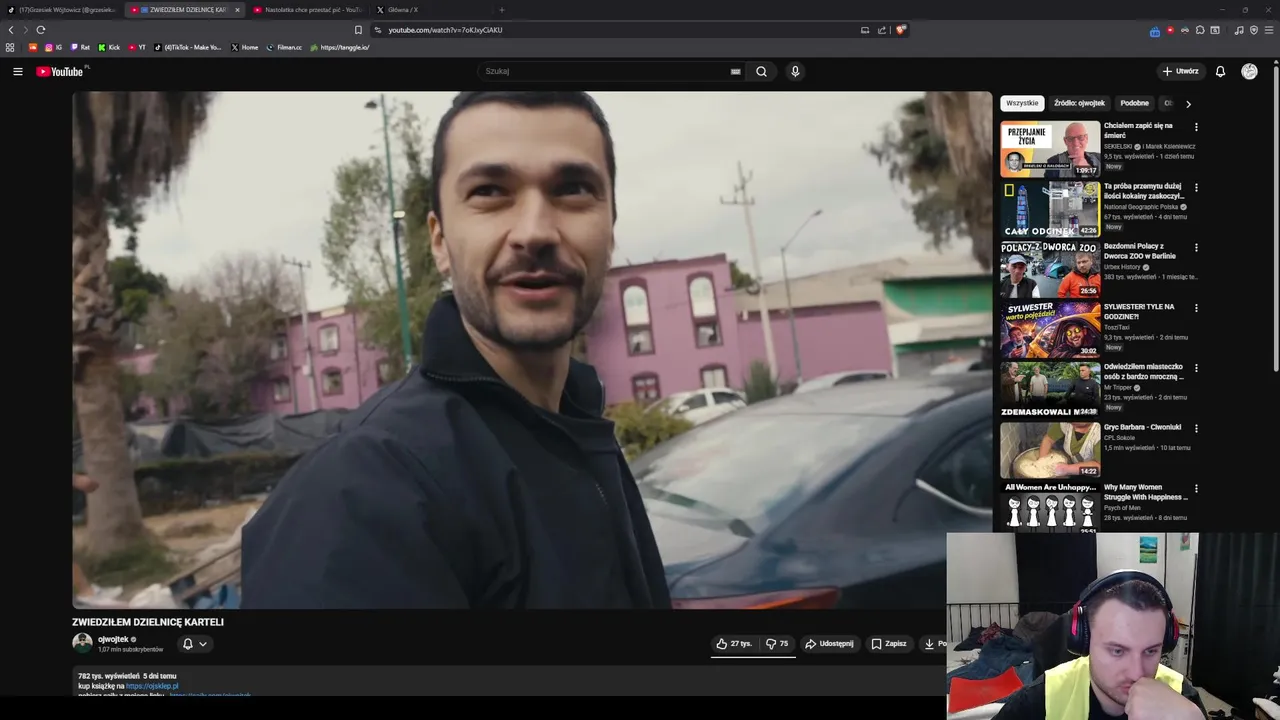Click the bookmark icon beside address bar
The width and height of the screenshot is (1280, 720).
[358, 30]
